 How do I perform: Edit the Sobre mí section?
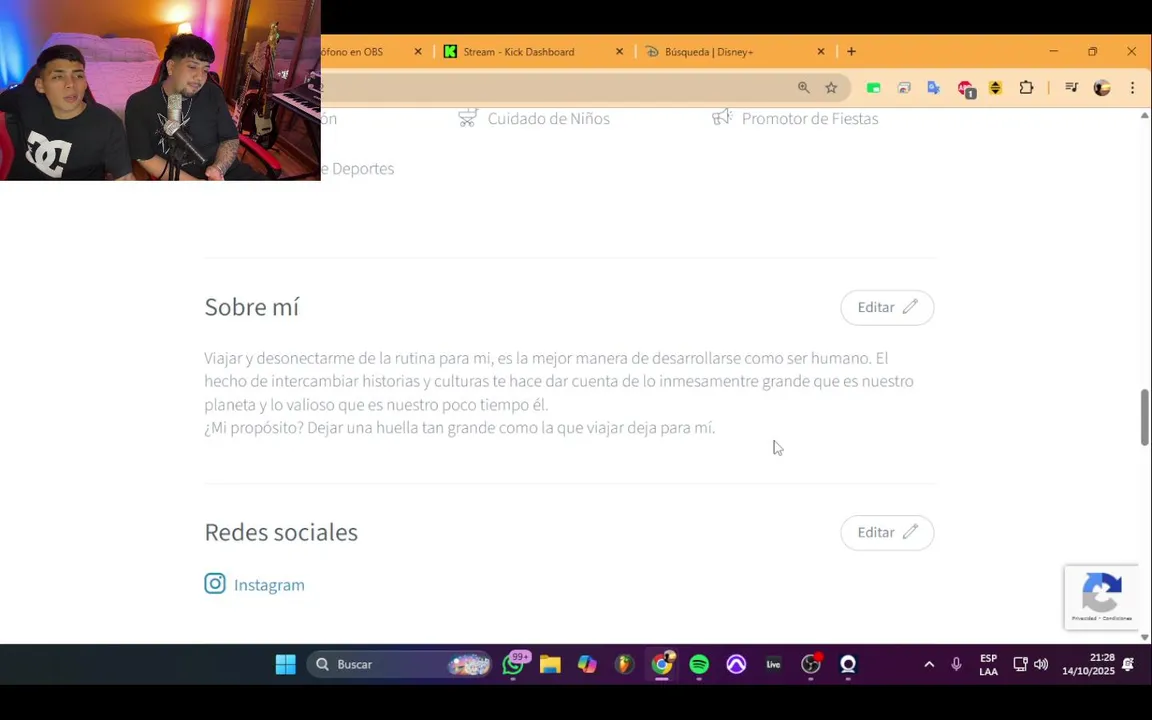[x=887, y=307]
